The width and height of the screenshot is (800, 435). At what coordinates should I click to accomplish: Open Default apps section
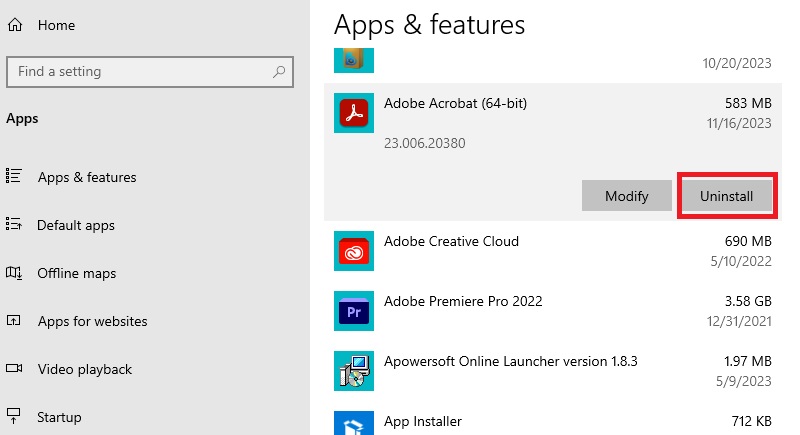point(76,225)
